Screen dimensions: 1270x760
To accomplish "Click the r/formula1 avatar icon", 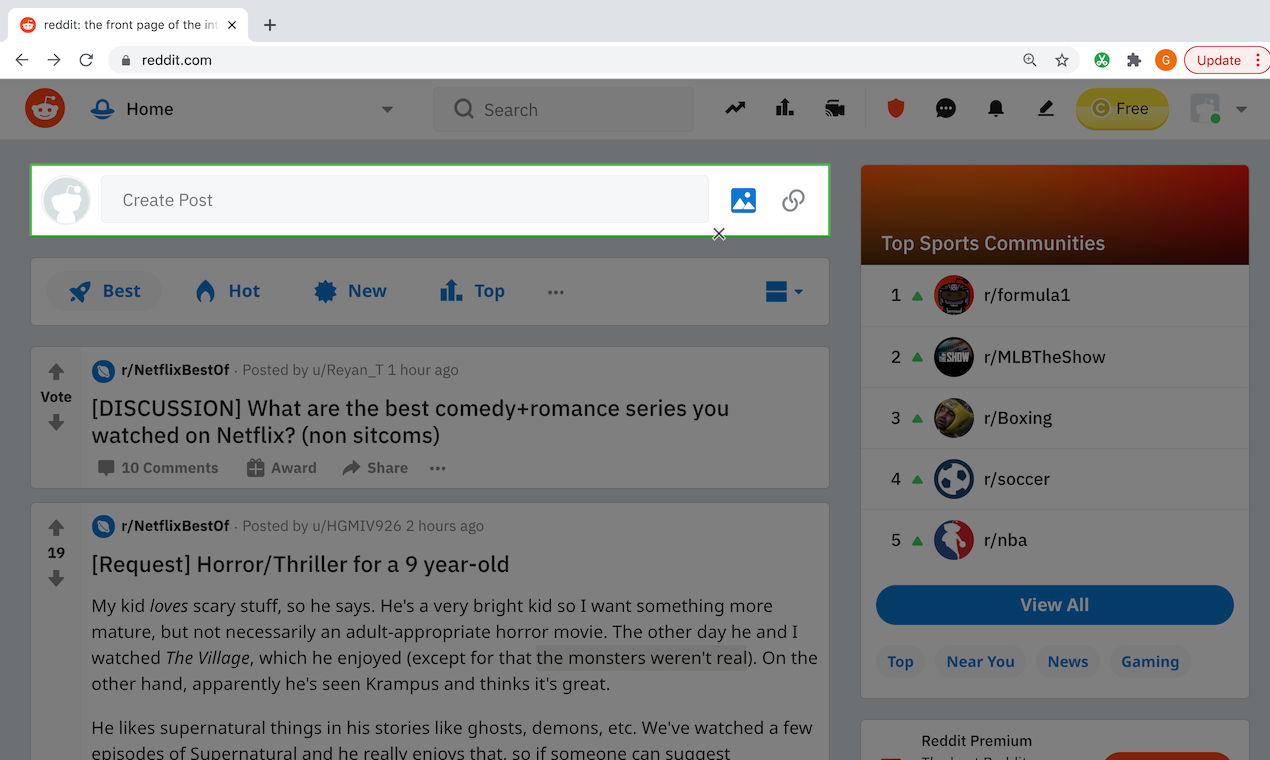I will click(x=954, y=295).
